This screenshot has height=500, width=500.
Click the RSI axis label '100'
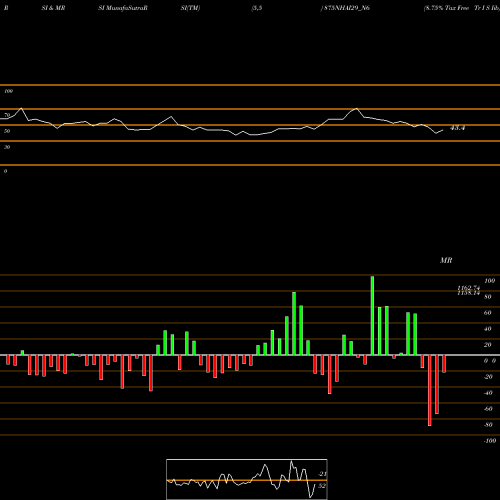(8, 91)
